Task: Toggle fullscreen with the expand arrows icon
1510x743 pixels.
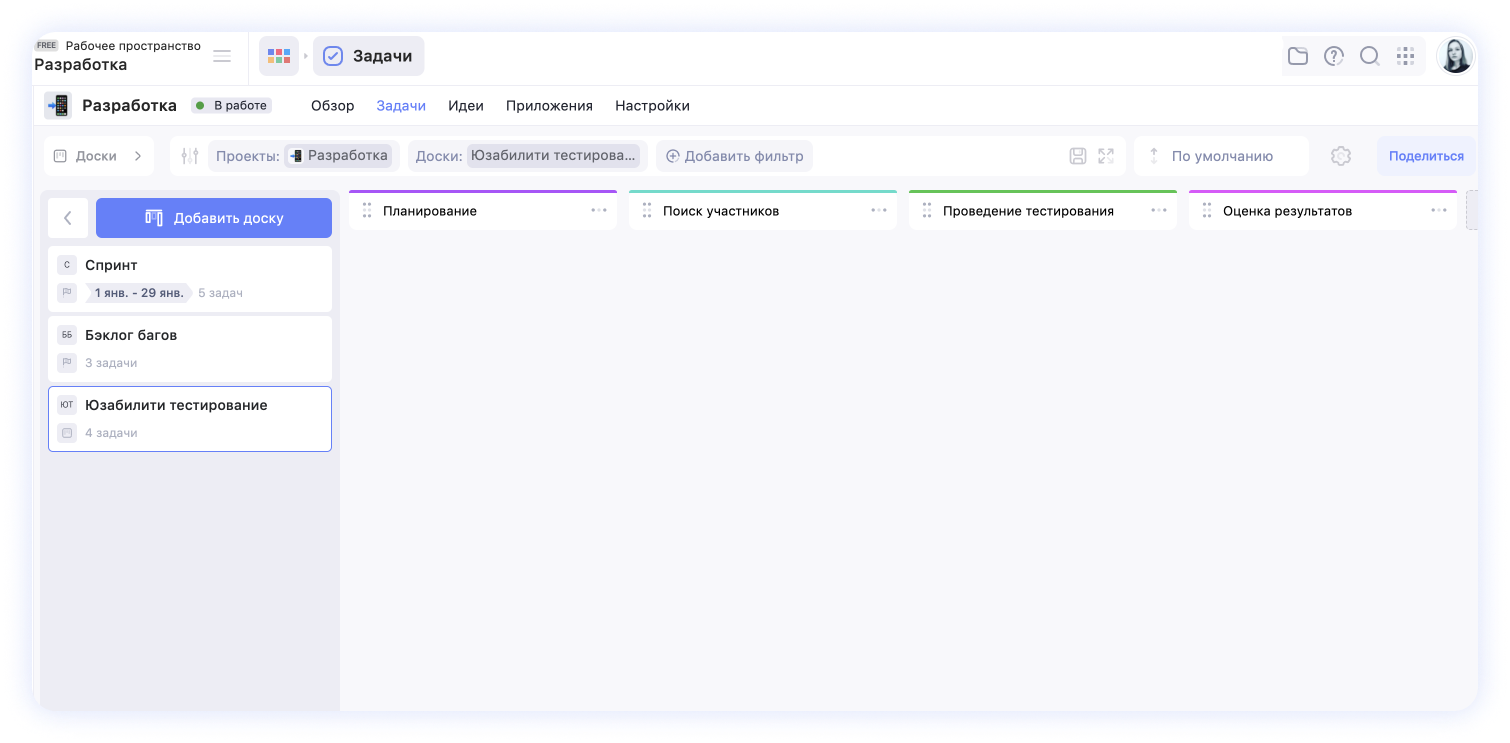Action: pos(1106,156)
